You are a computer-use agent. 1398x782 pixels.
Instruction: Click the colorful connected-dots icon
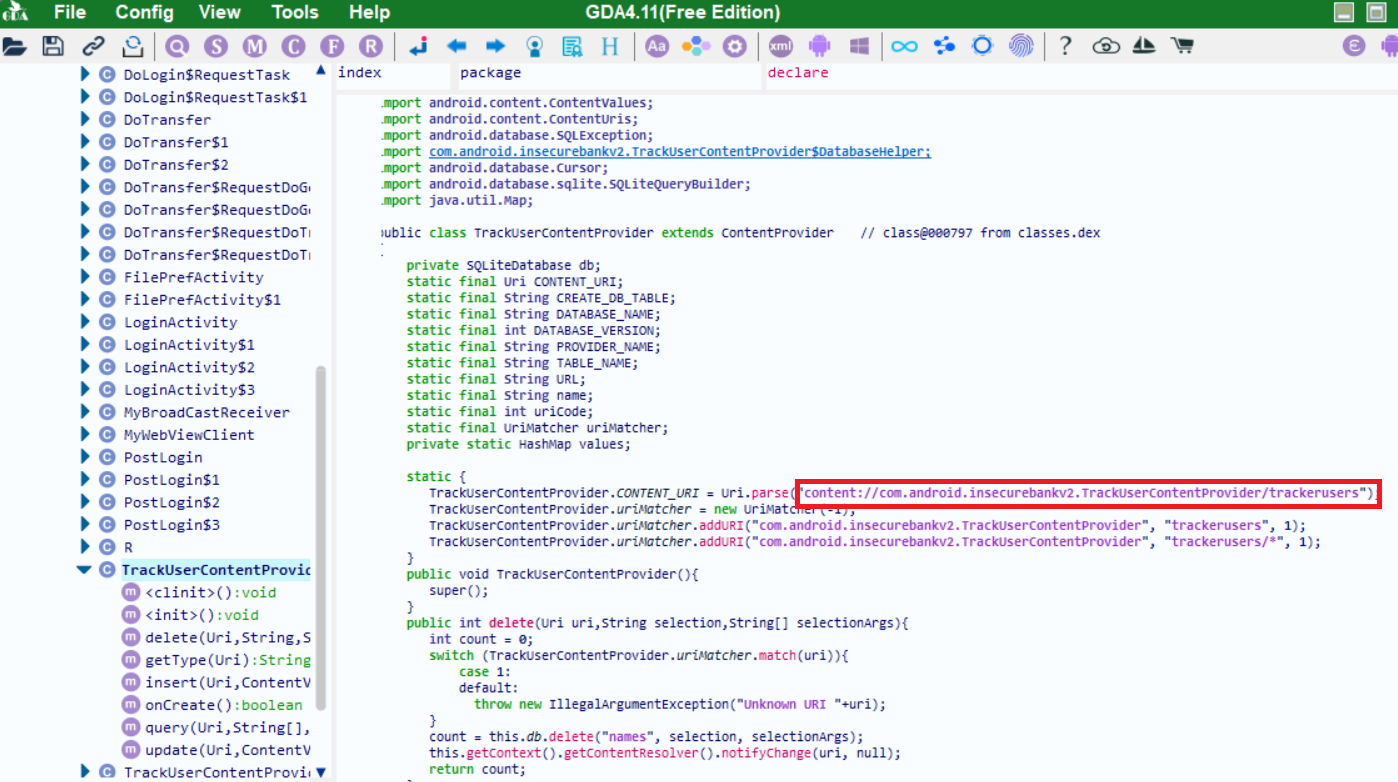pyautogui.click(x=695, y=46)
